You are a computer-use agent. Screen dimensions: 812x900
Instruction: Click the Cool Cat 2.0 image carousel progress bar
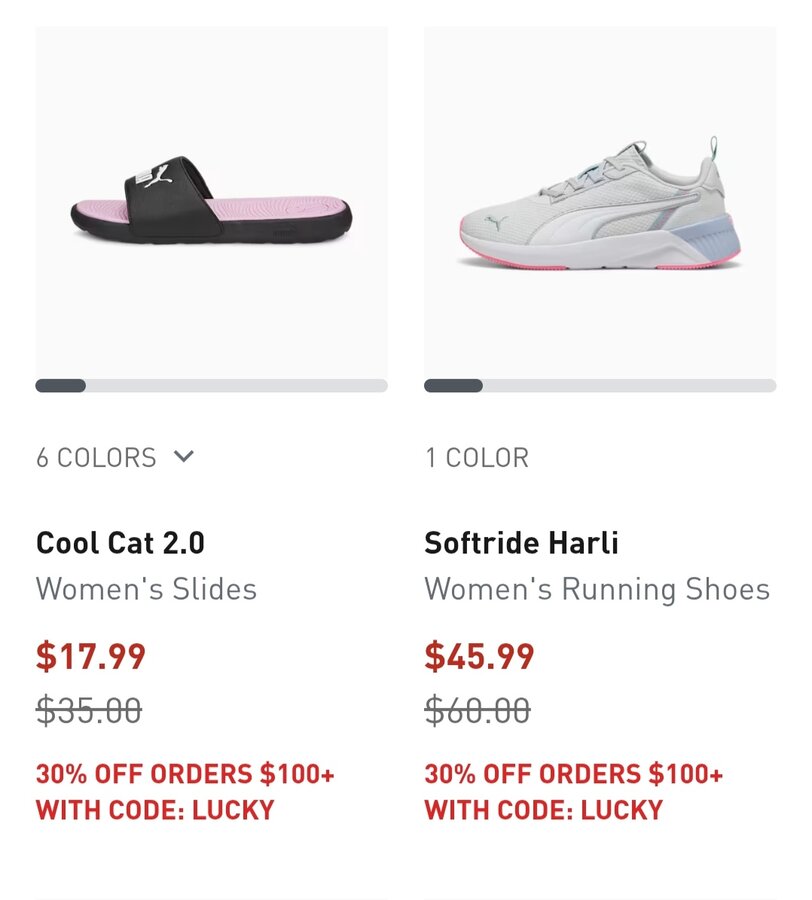click(x=212, y=386)
